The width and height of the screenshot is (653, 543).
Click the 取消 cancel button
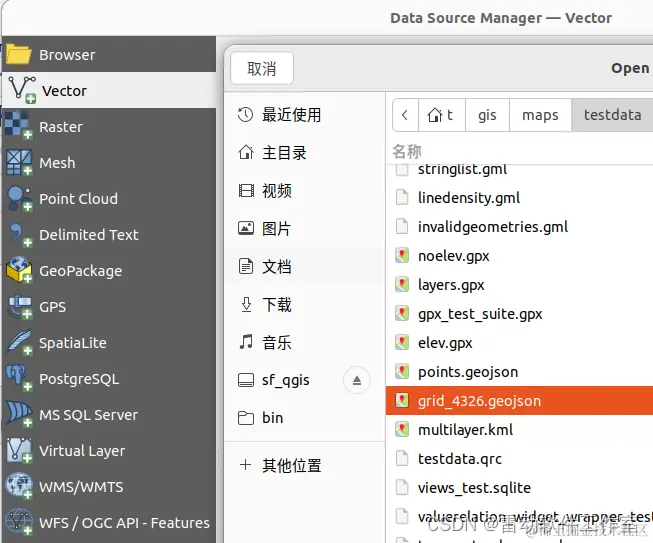262,68
